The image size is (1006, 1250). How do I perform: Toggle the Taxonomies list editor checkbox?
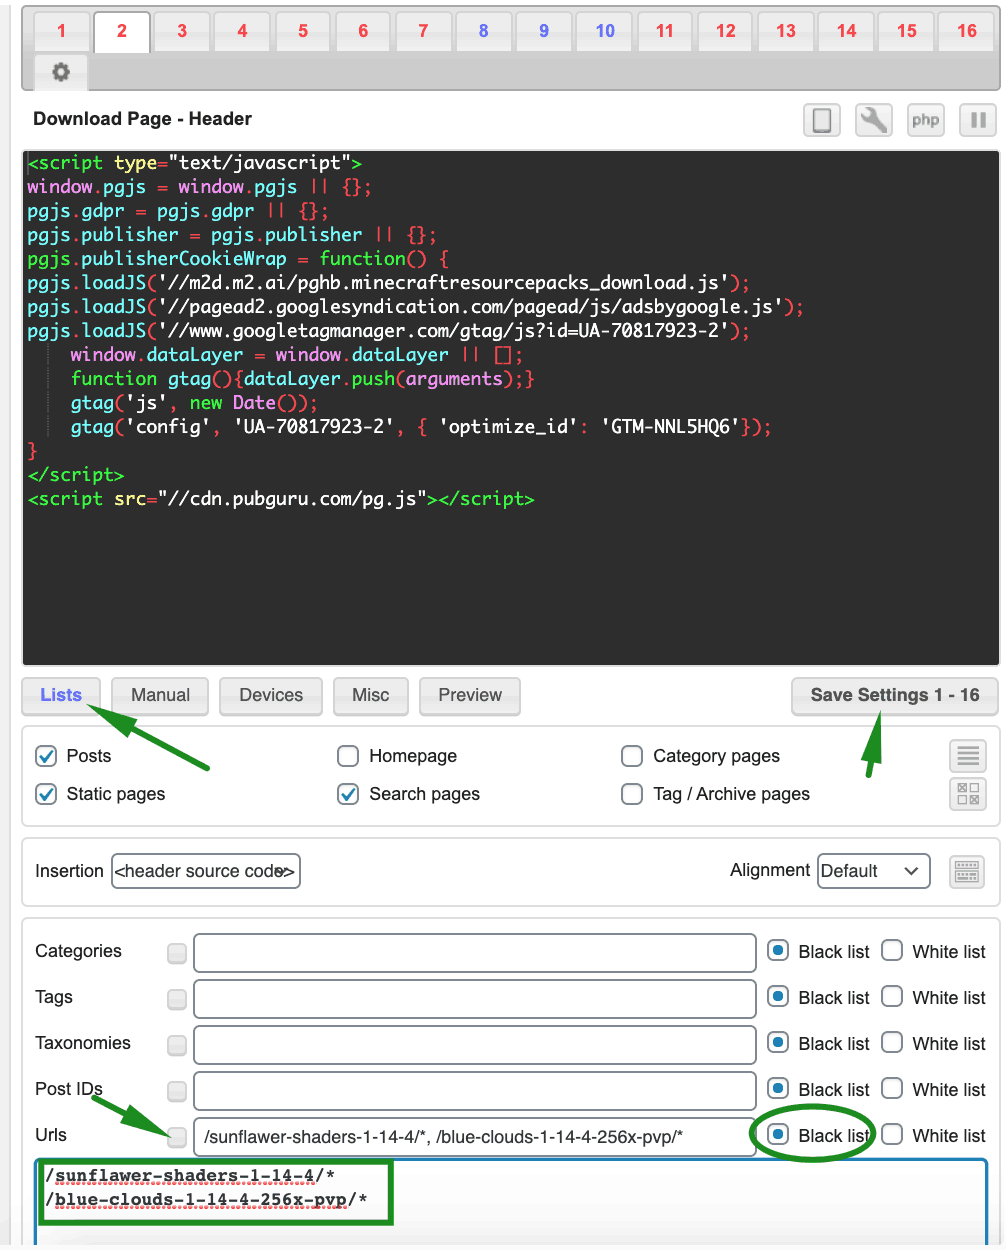pos(177,1045)
